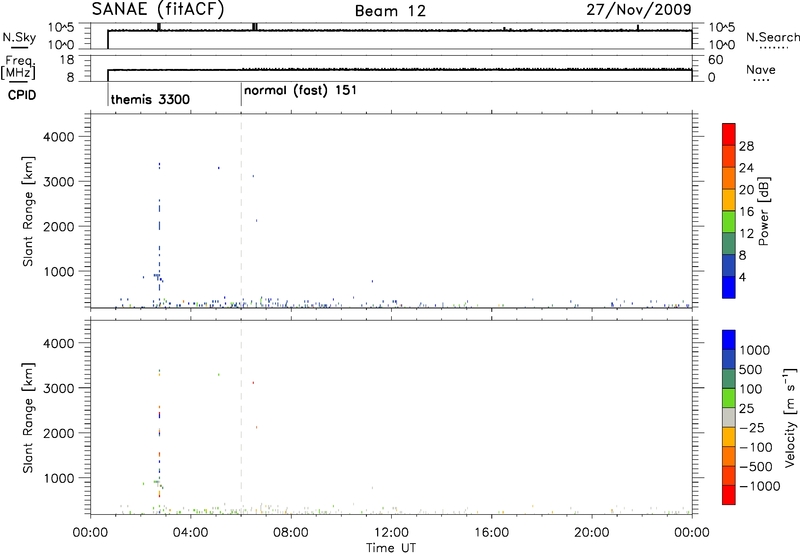Select the "N.Search" legend label

pyautogui.click(x=772, y=37)
